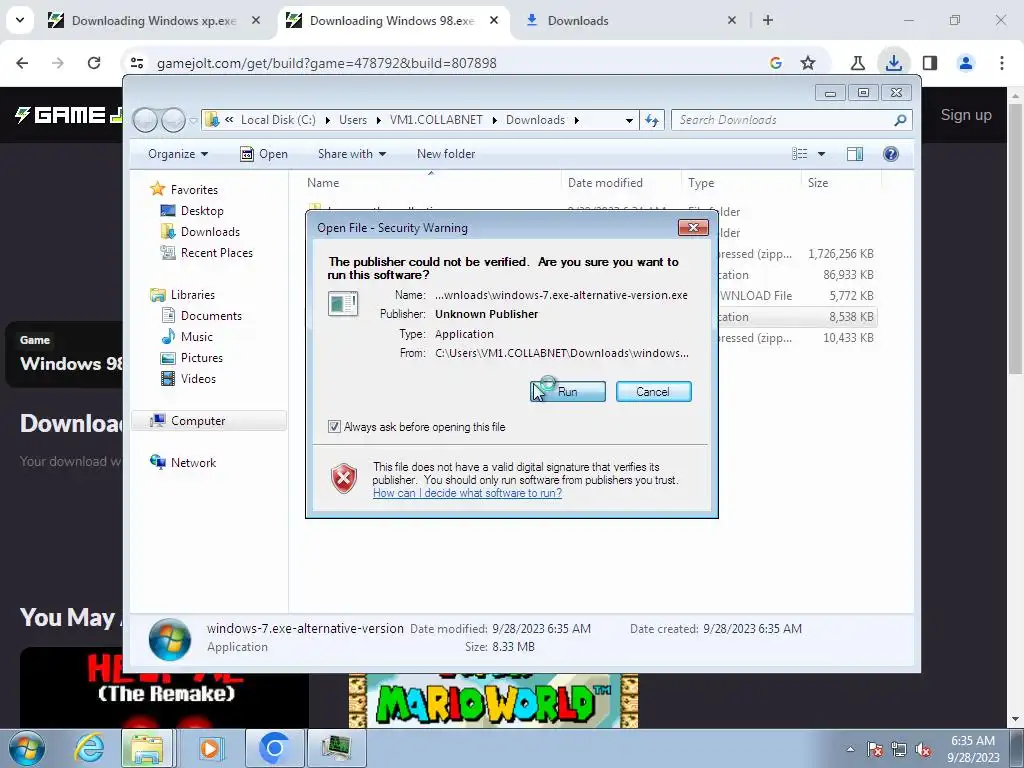This screenshot has width=1024, height=768.
Task: Open Chrome three-dot menu
Action: pyautogui.click(x=1002, y=63)
